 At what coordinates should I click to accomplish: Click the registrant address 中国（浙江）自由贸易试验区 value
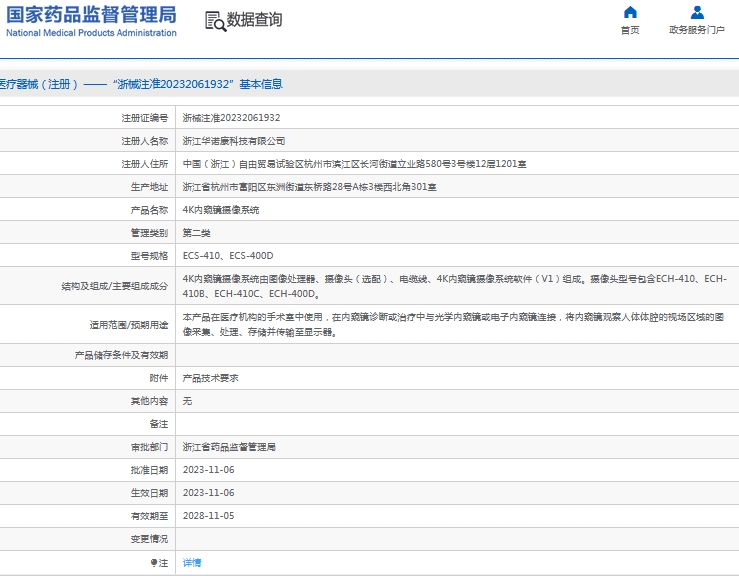[354, 164]
